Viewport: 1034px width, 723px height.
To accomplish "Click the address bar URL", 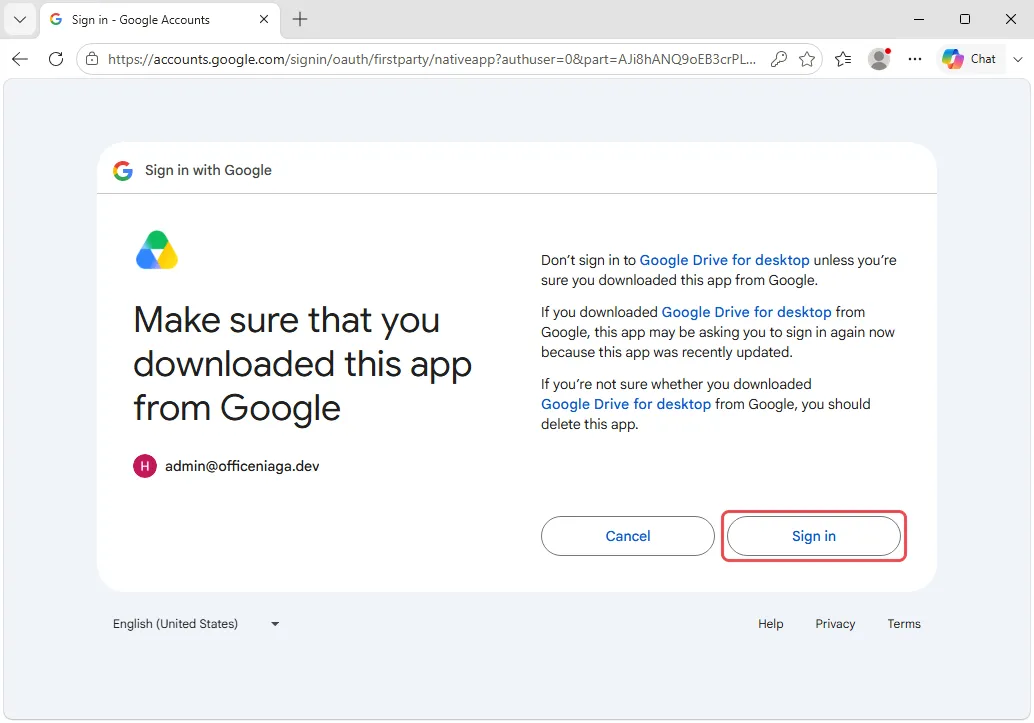I will pyautogui.click(x=432, y=59).
